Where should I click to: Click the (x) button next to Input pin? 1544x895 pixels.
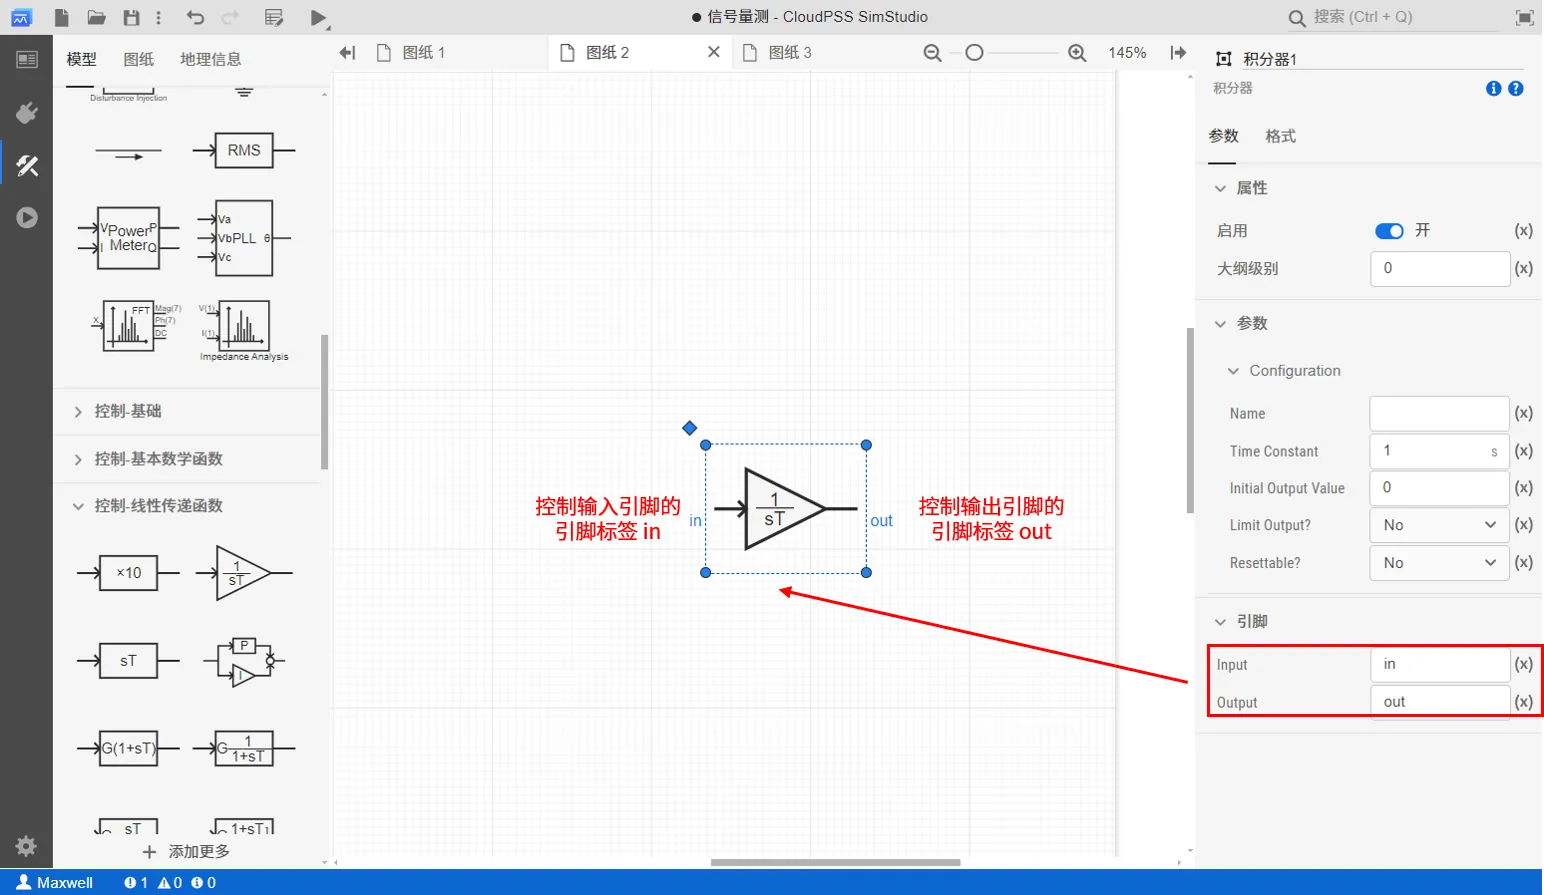(1523, 664)
